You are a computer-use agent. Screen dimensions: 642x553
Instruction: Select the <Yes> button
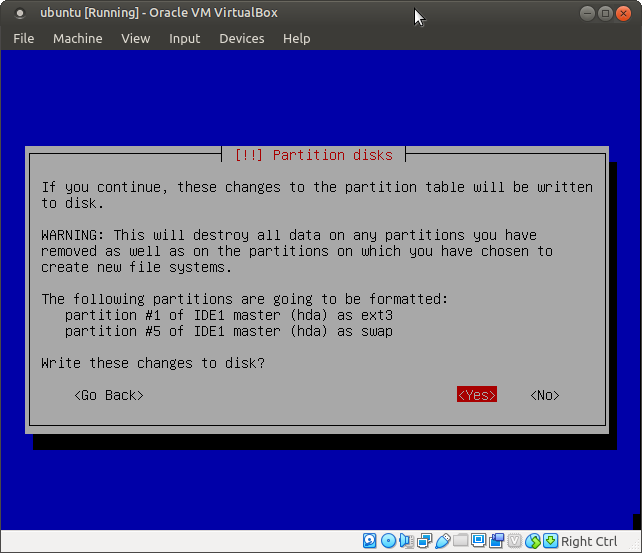tap(477, 395)
